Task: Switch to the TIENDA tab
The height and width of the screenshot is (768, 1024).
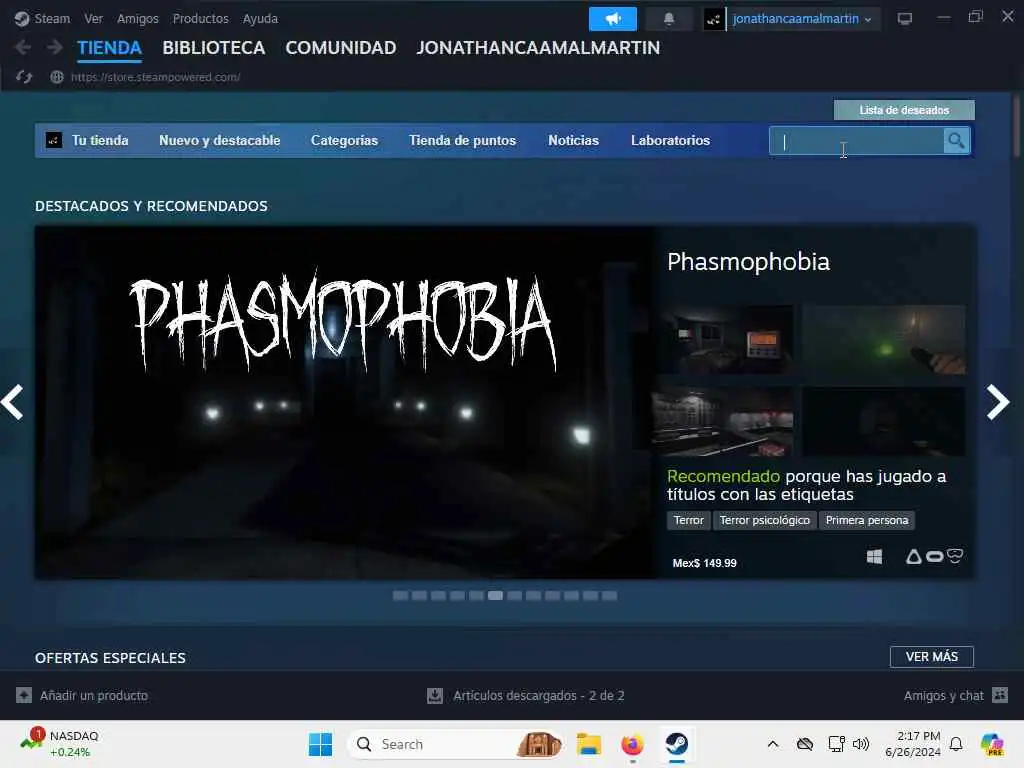Action: click(x=109, y=48)
